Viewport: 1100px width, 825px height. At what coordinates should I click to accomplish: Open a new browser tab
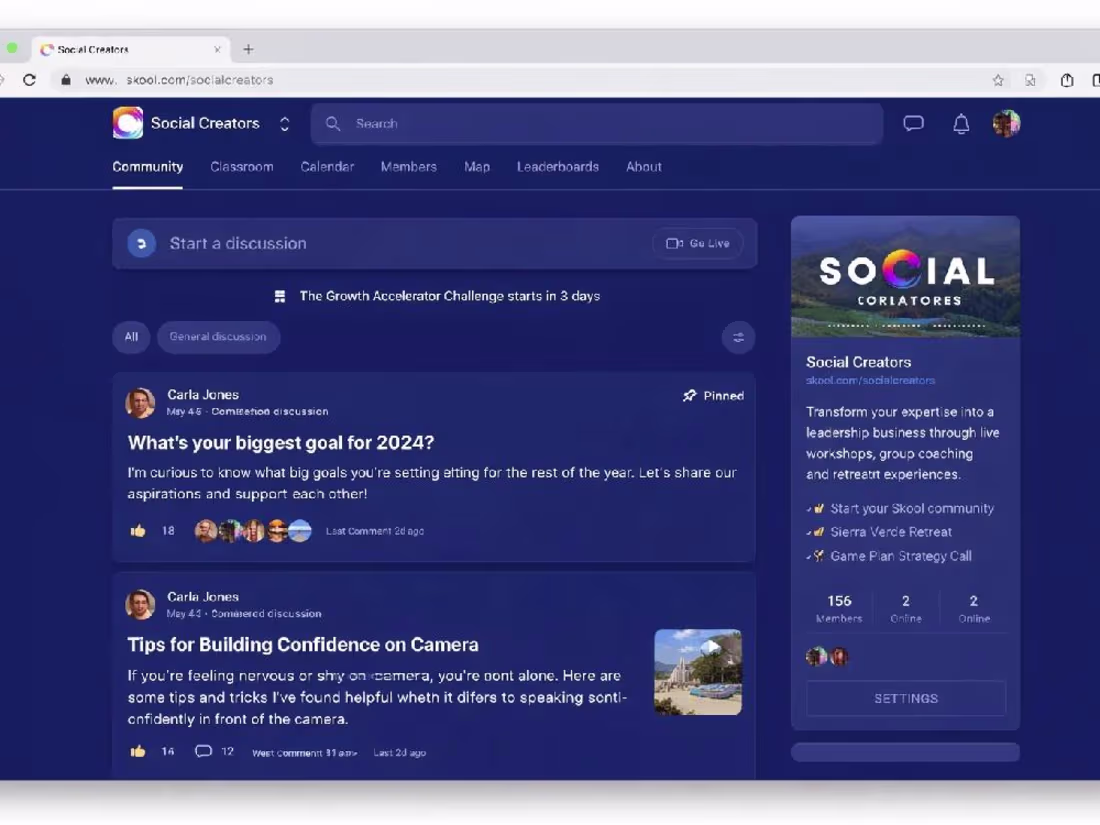(248, 49)
